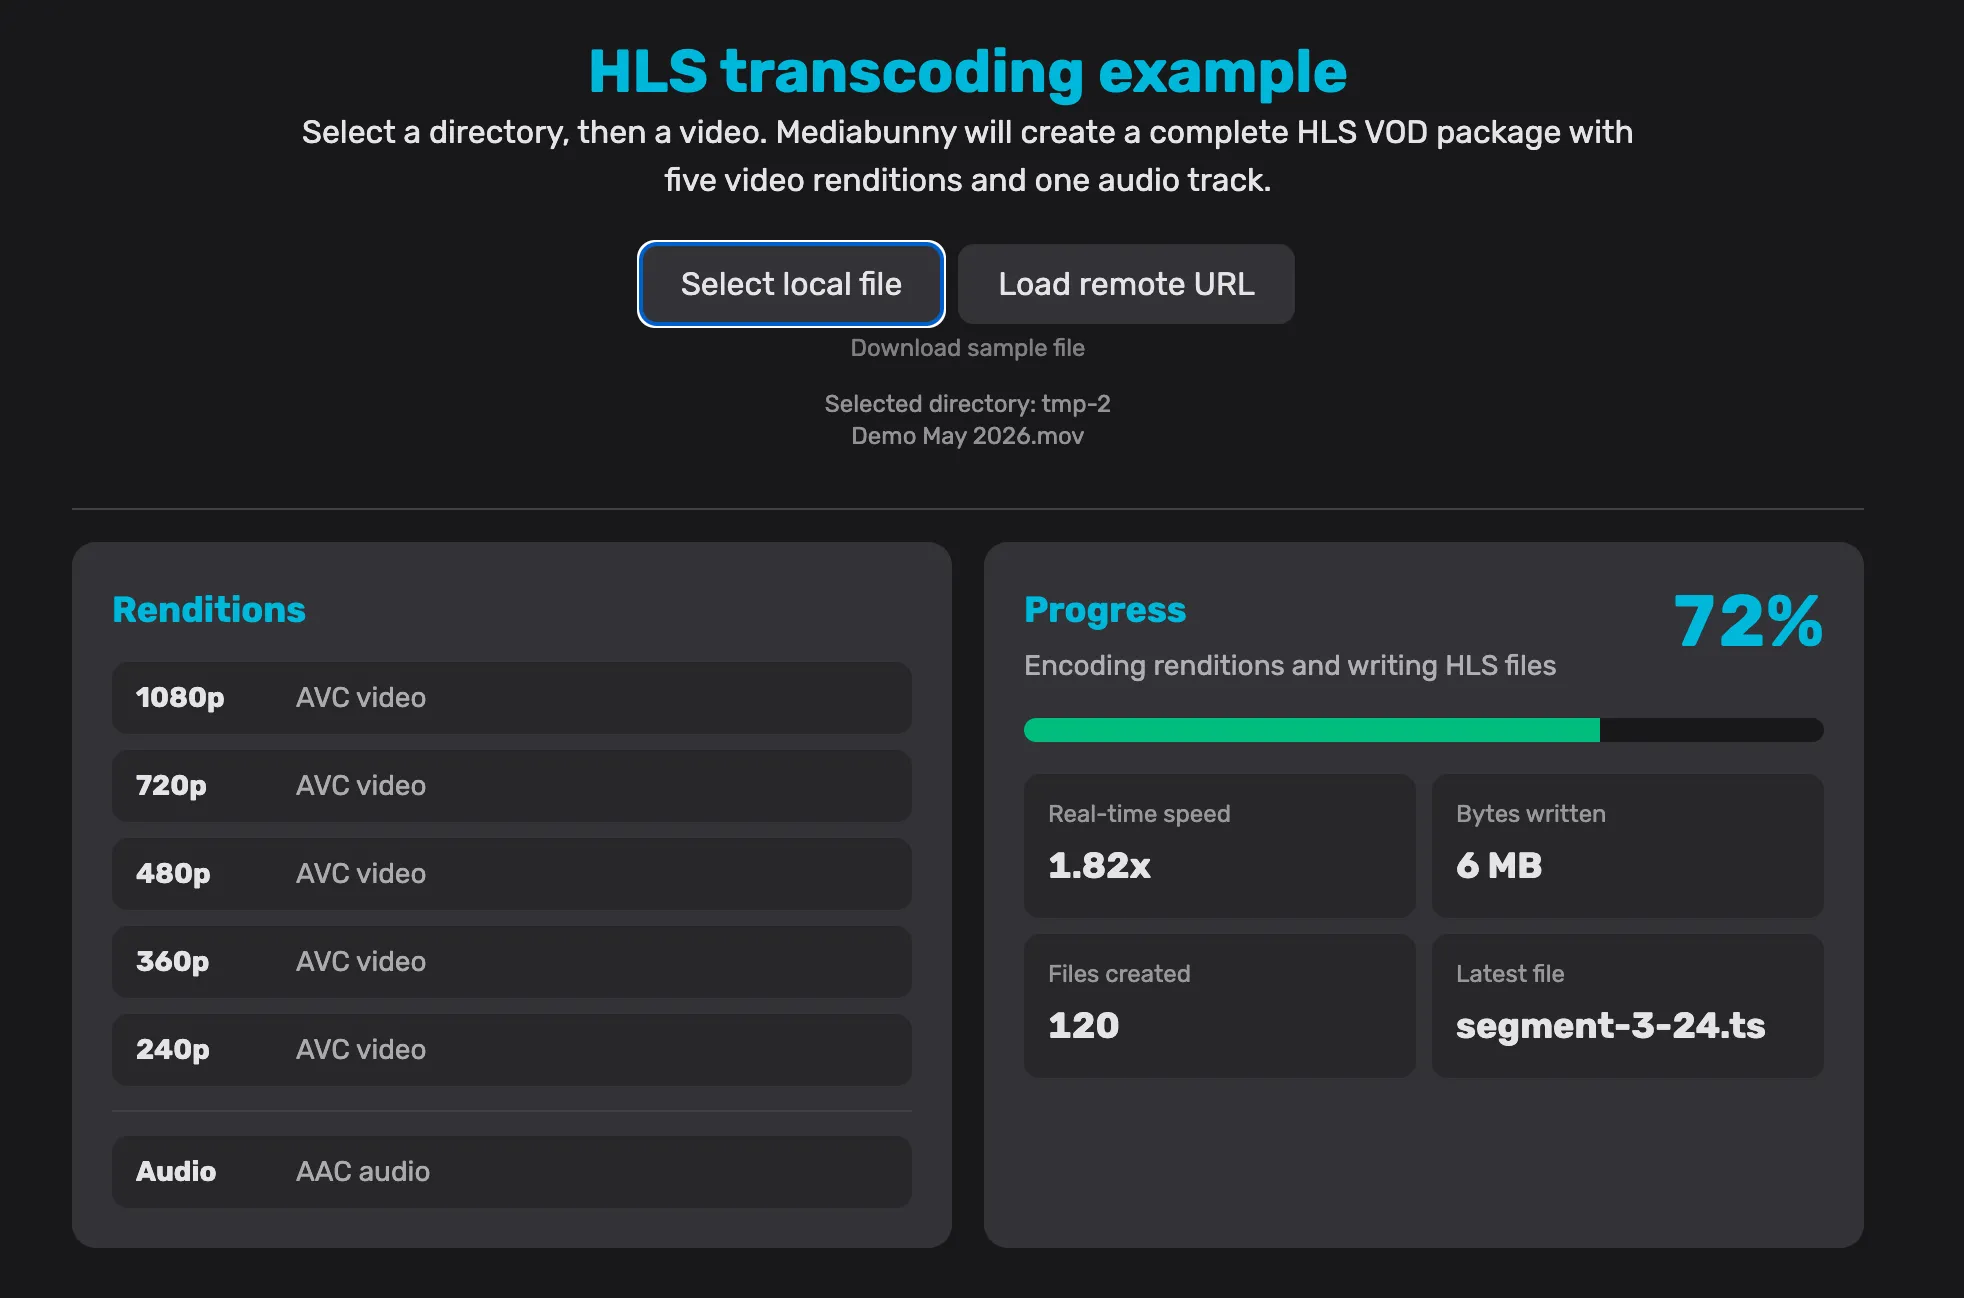
Task: Click the Real-time speed 1.82x card
Action: [x=1220, y=846]
